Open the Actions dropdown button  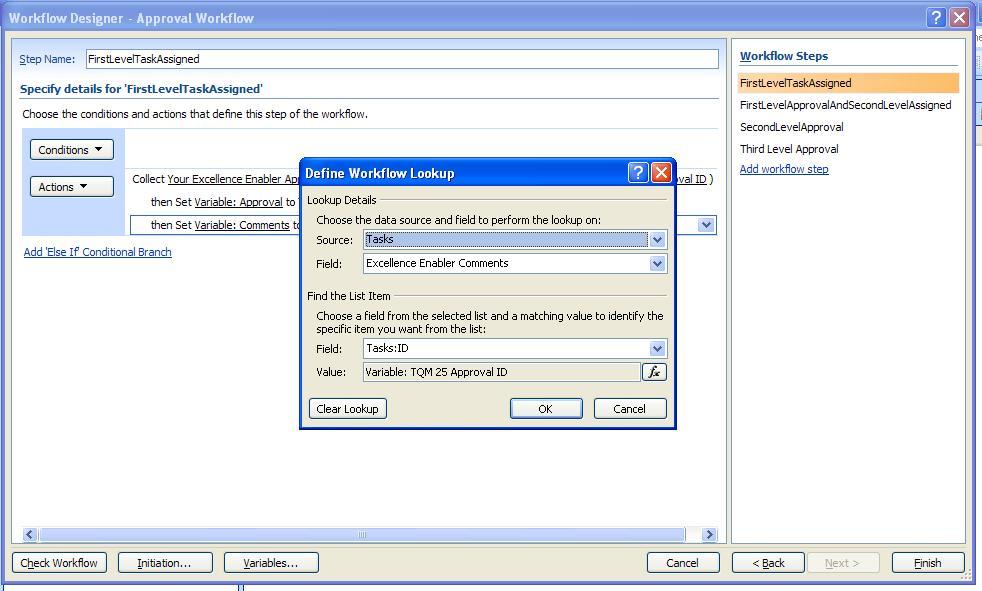click(71, 187)
